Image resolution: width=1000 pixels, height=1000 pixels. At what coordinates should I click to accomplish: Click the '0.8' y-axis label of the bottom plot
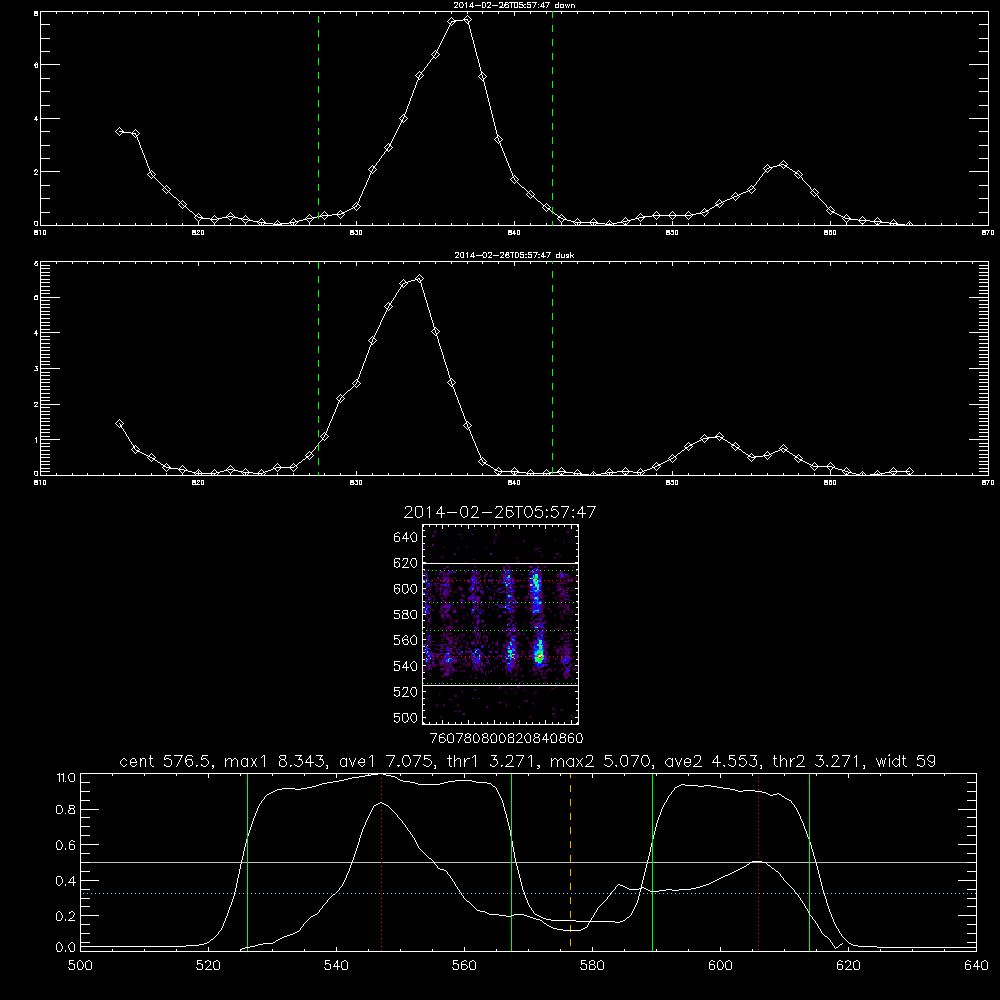66,809
